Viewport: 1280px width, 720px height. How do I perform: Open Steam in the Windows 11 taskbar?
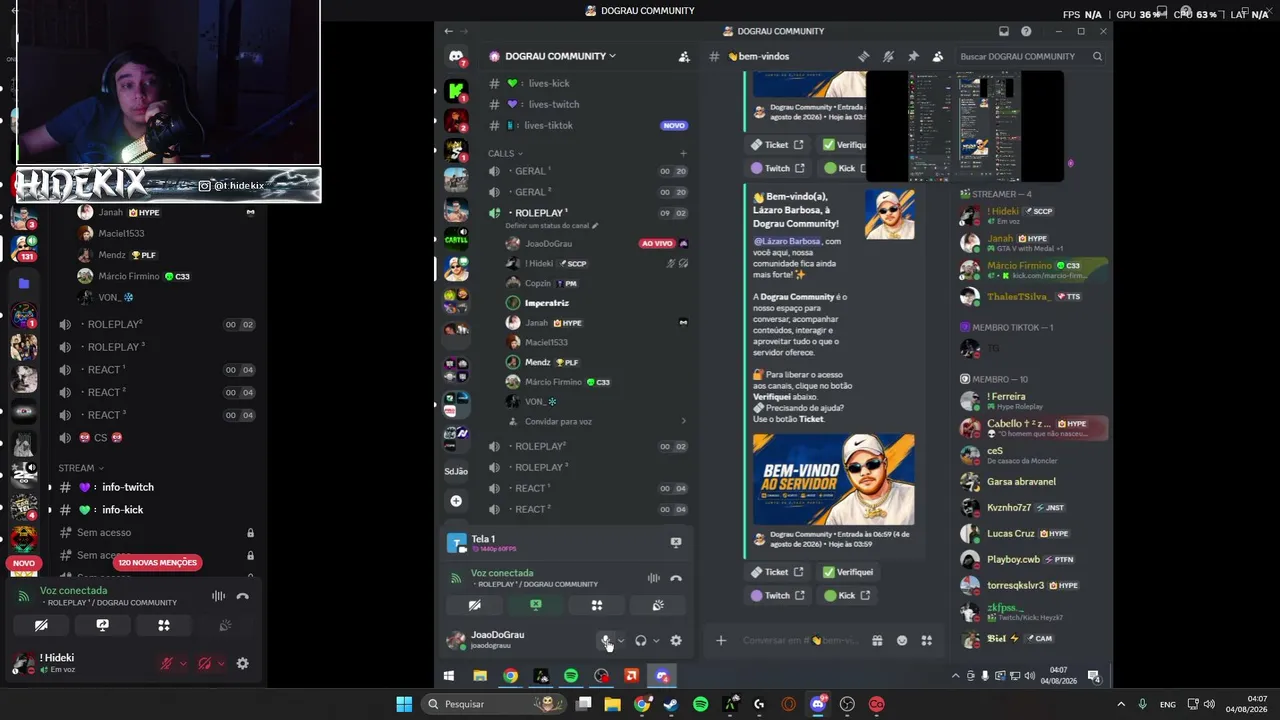click(671, 704)
